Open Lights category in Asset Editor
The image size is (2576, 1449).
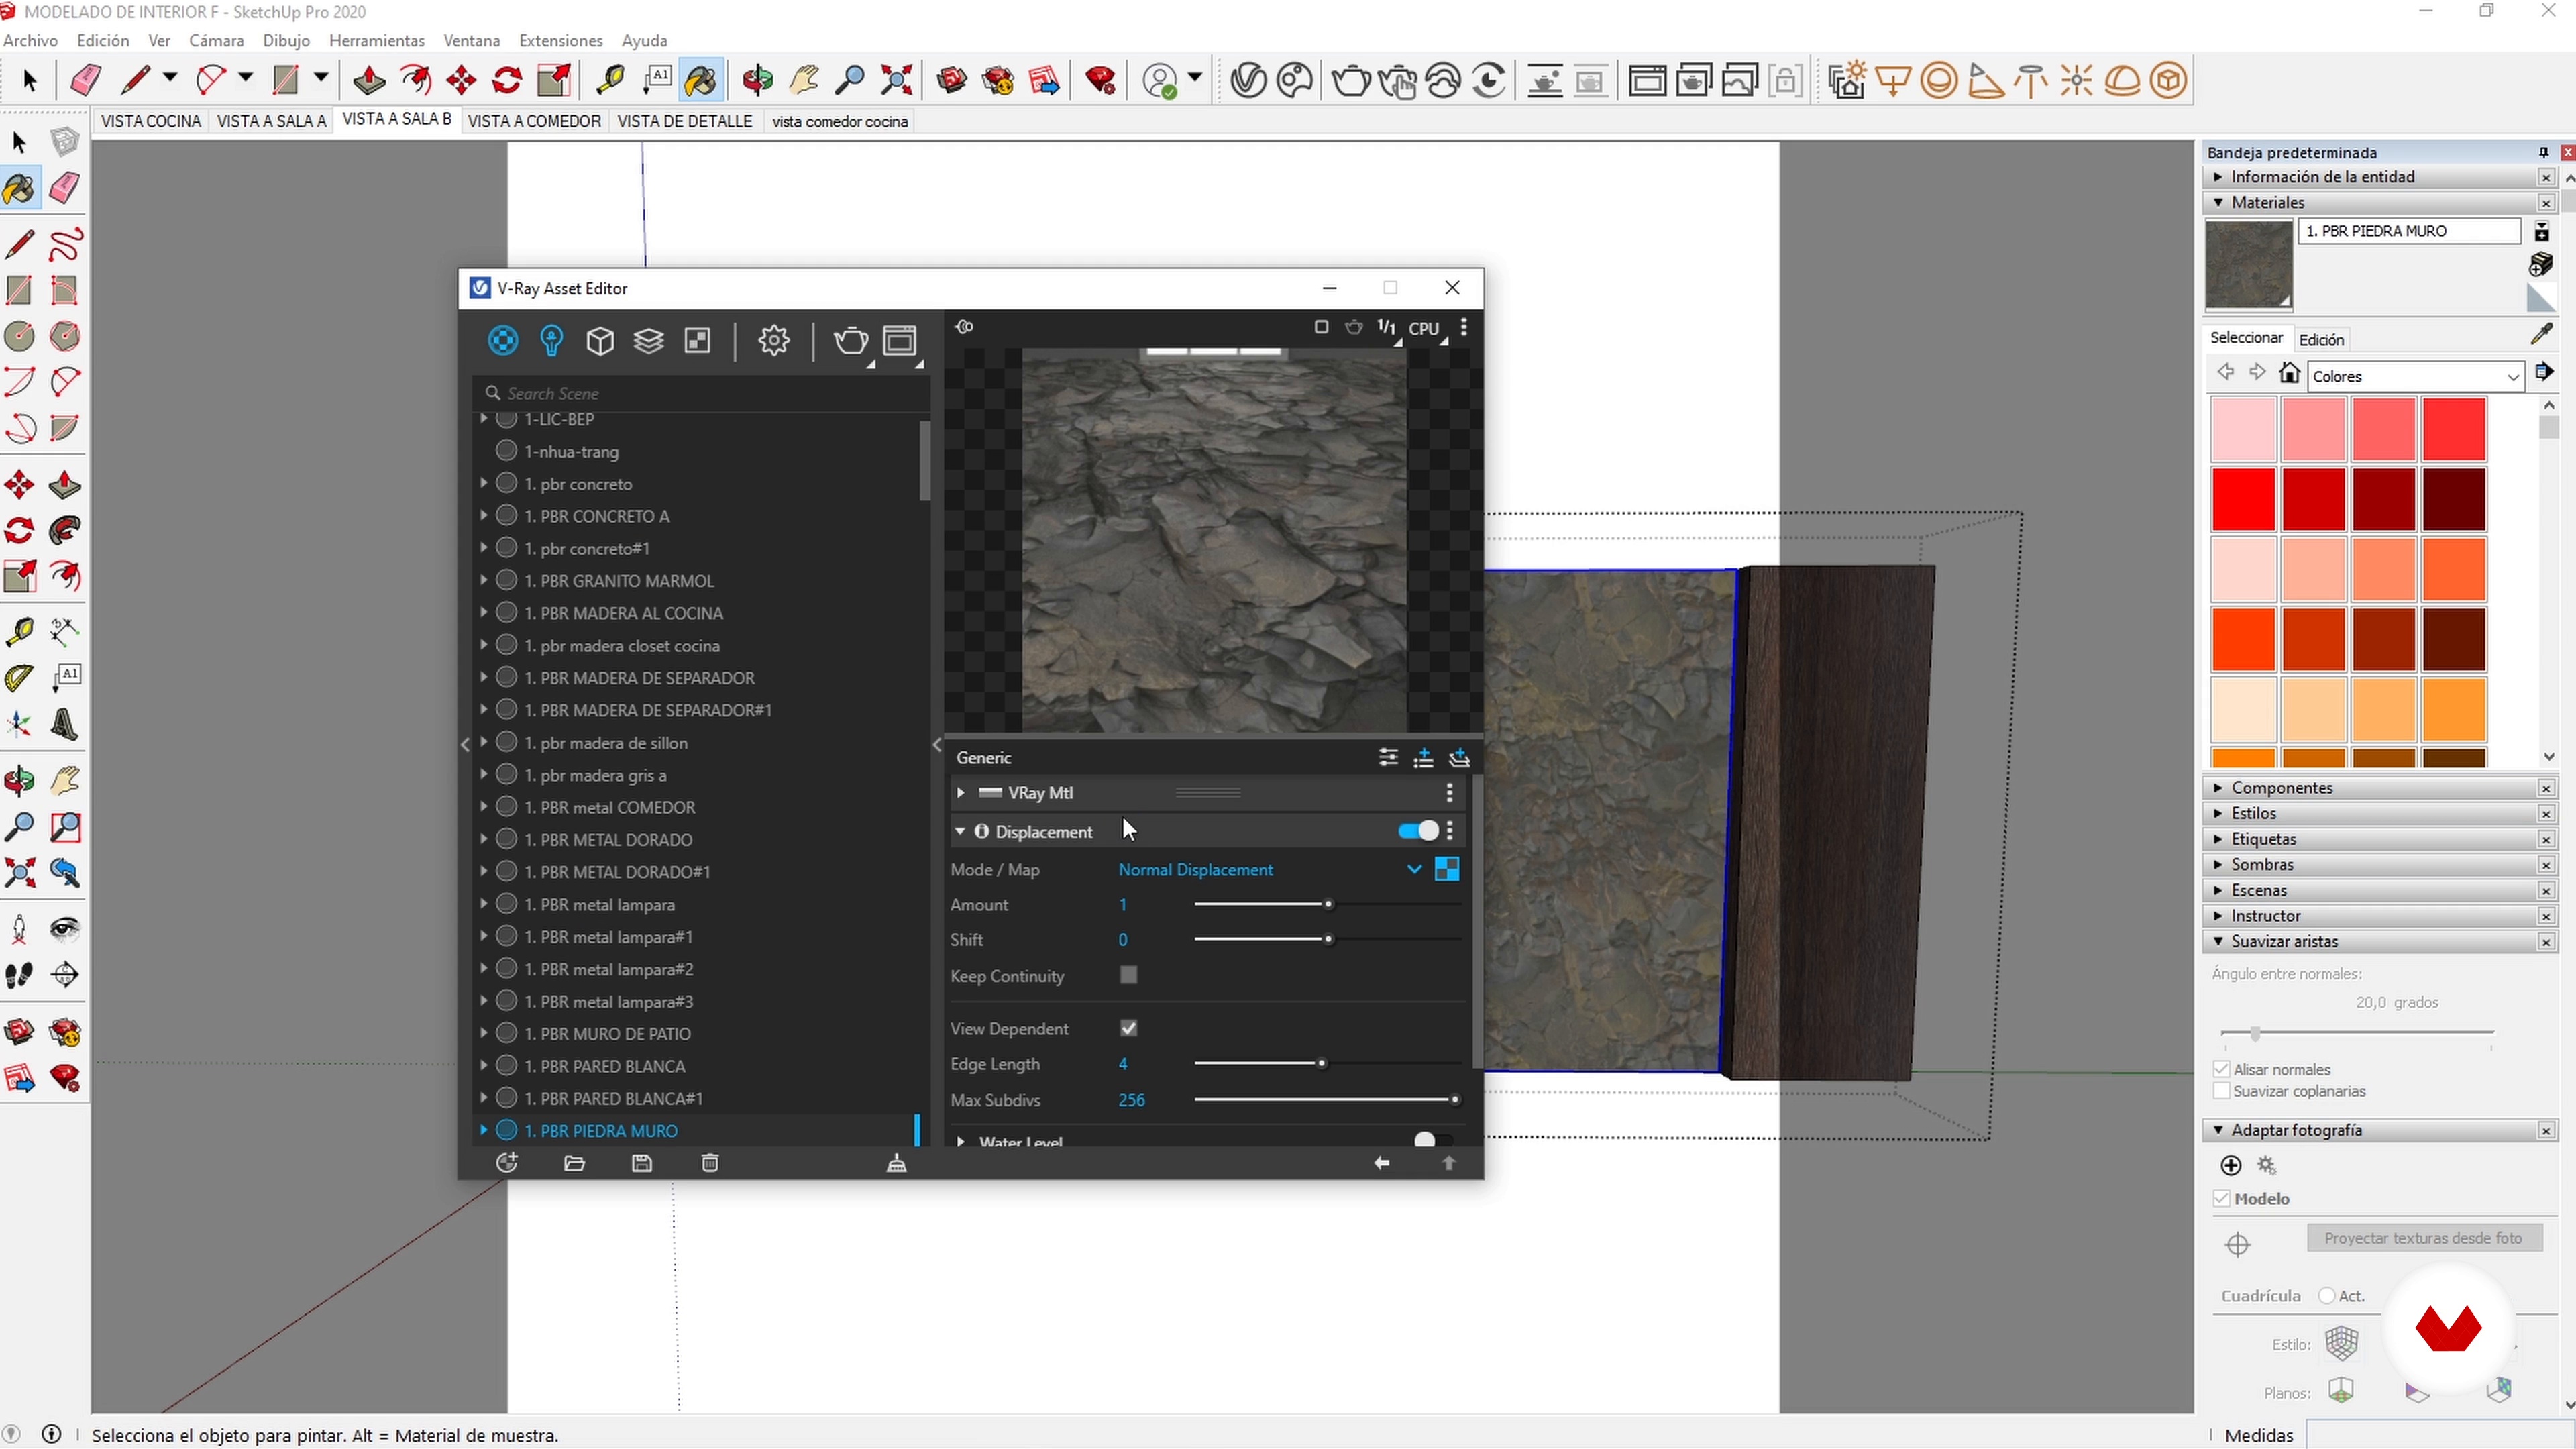[x=551, y=341]
